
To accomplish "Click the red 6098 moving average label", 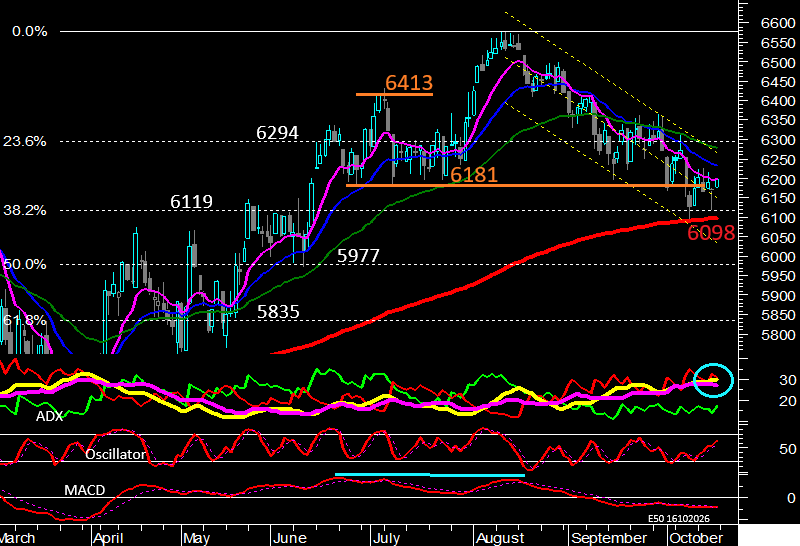I will [711, 233].
